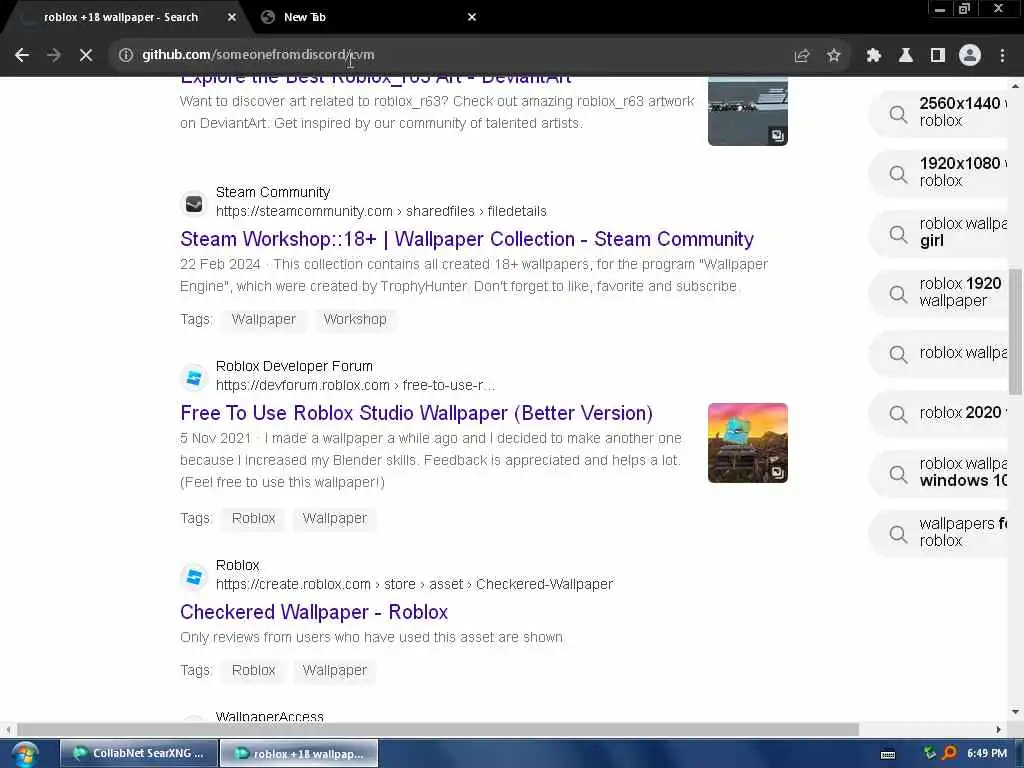1024x768 pixels.
Task: Open Chrome three-dot menu
Action: [x=1002, y=56]
